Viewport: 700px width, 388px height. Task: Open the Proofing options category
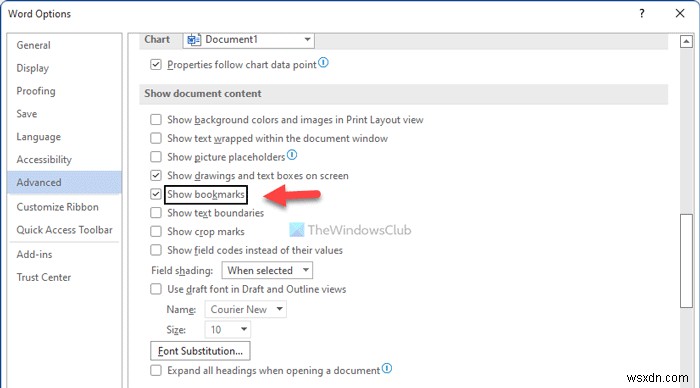pos(64,91)
